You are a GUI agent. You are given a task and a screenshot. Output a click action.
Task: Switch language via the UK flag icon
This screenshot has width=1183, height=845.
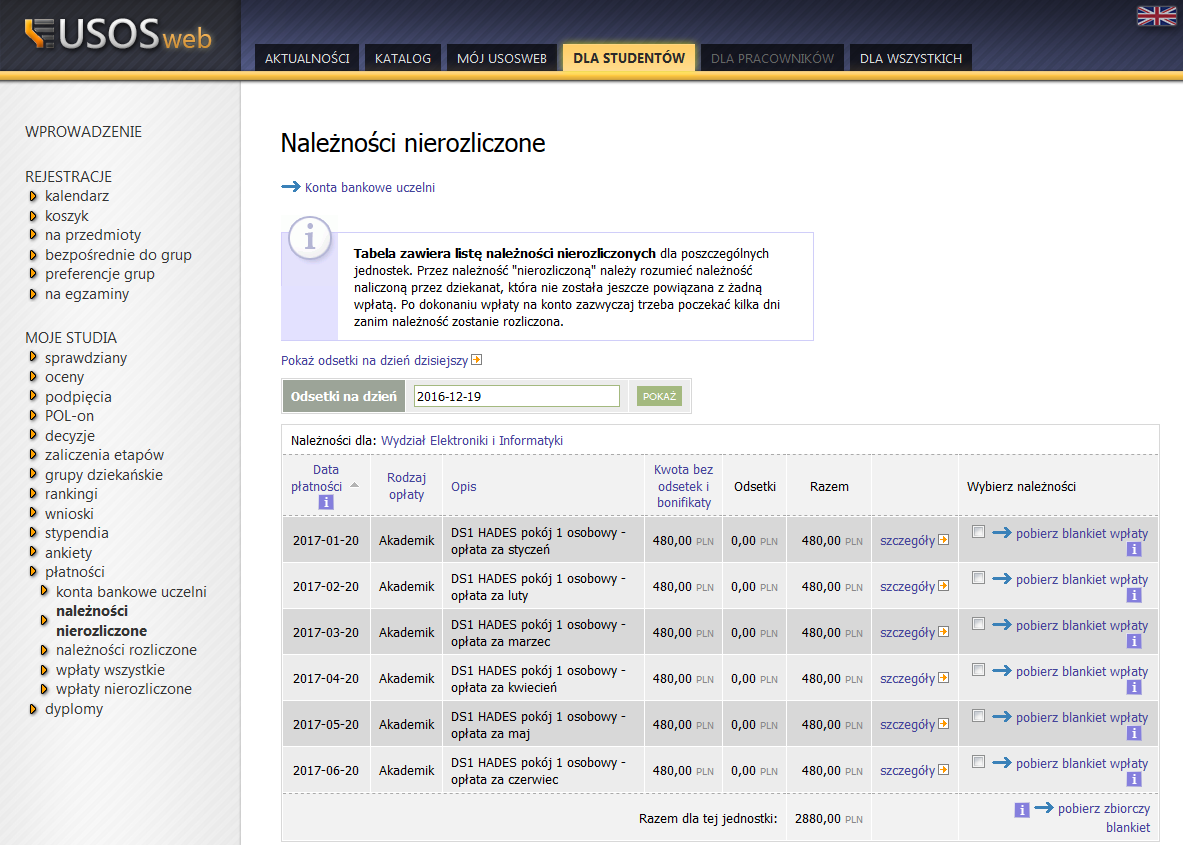(1156, 16)
